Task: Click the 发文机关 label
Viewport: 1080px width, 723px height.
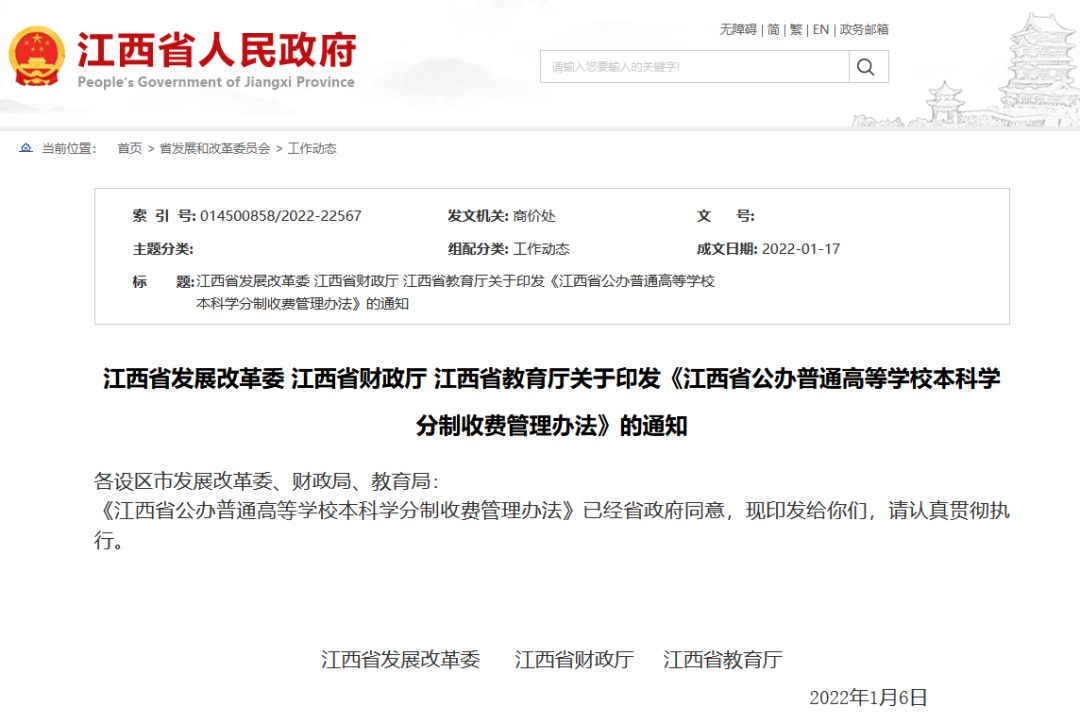Action: pyautogui.click(x=479, y=216)
